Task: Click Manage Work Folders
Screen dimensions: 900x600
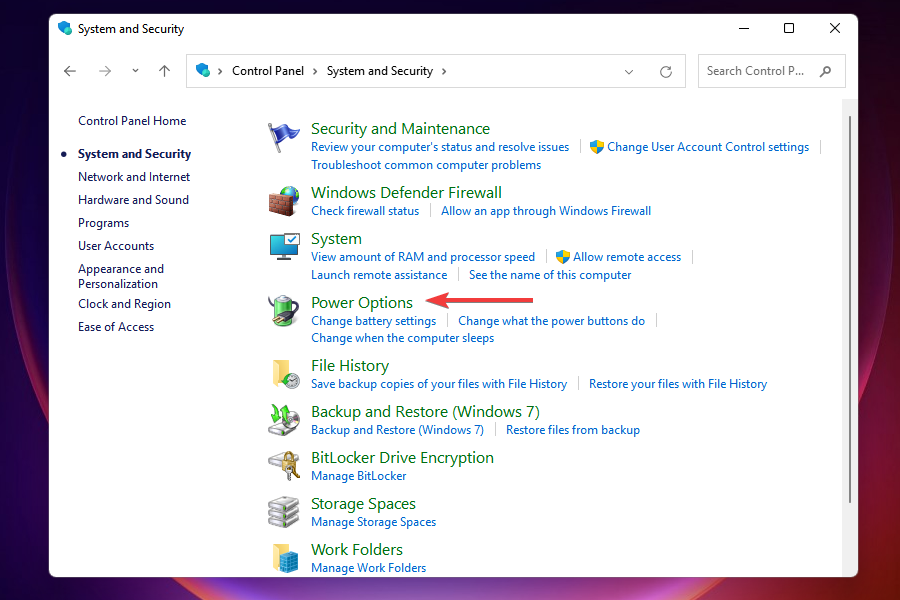Action: 368,568
